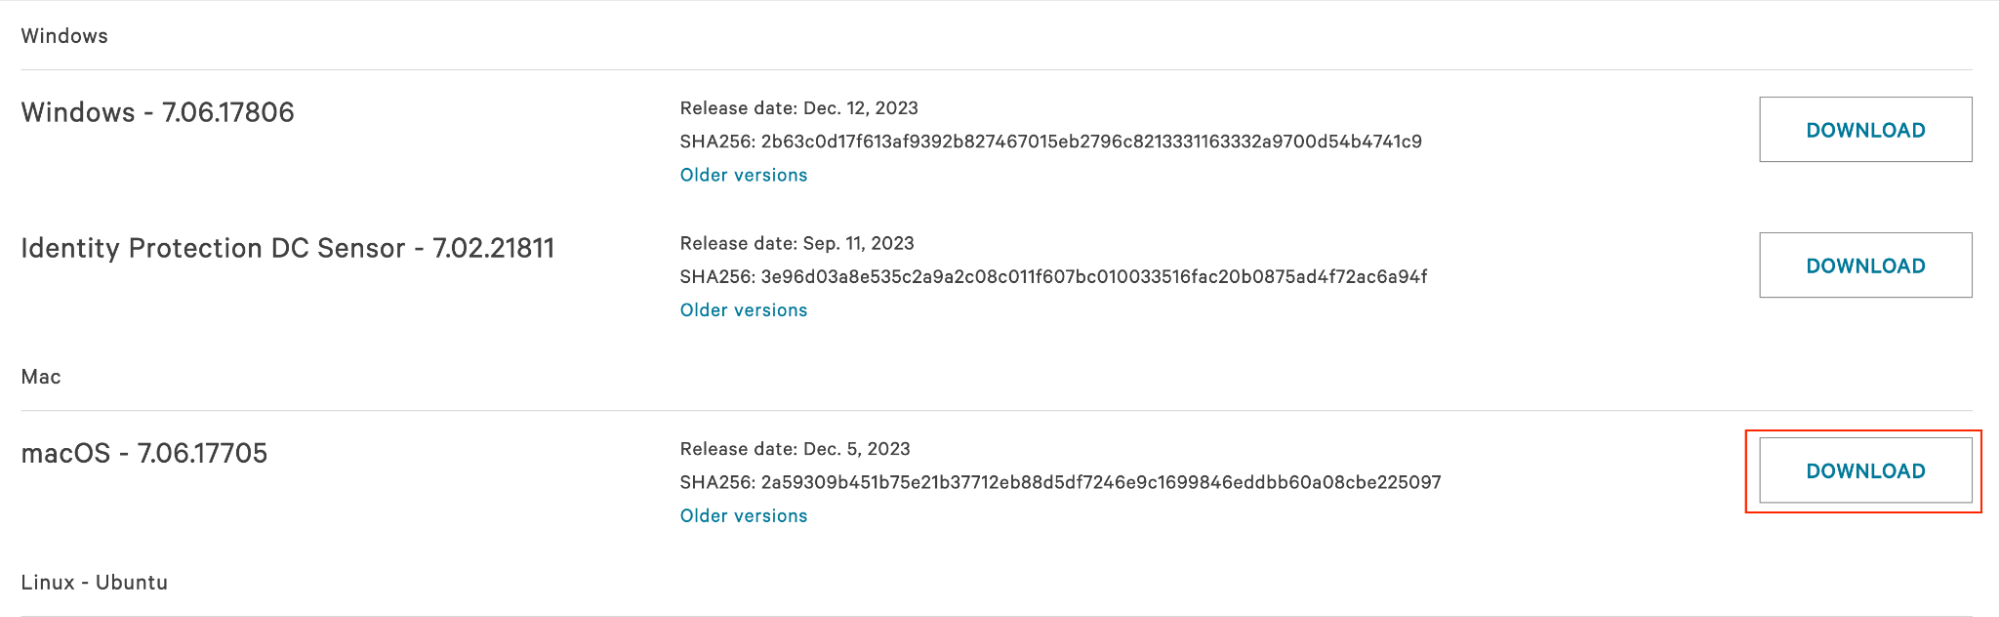
Task: Click the Linux - Ubuntu section header
Action: point(94,582)
